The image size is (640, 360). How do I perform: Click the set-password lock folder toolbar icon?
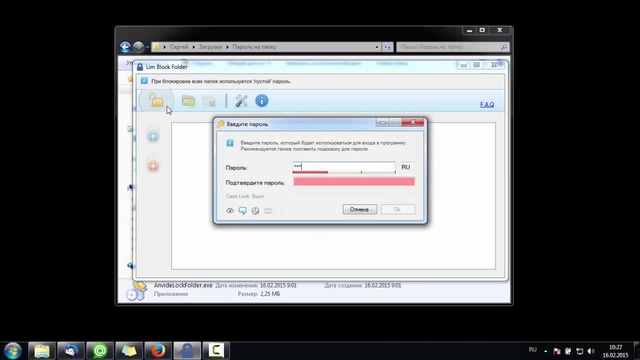pyautogui.click(x=156, y=100)
